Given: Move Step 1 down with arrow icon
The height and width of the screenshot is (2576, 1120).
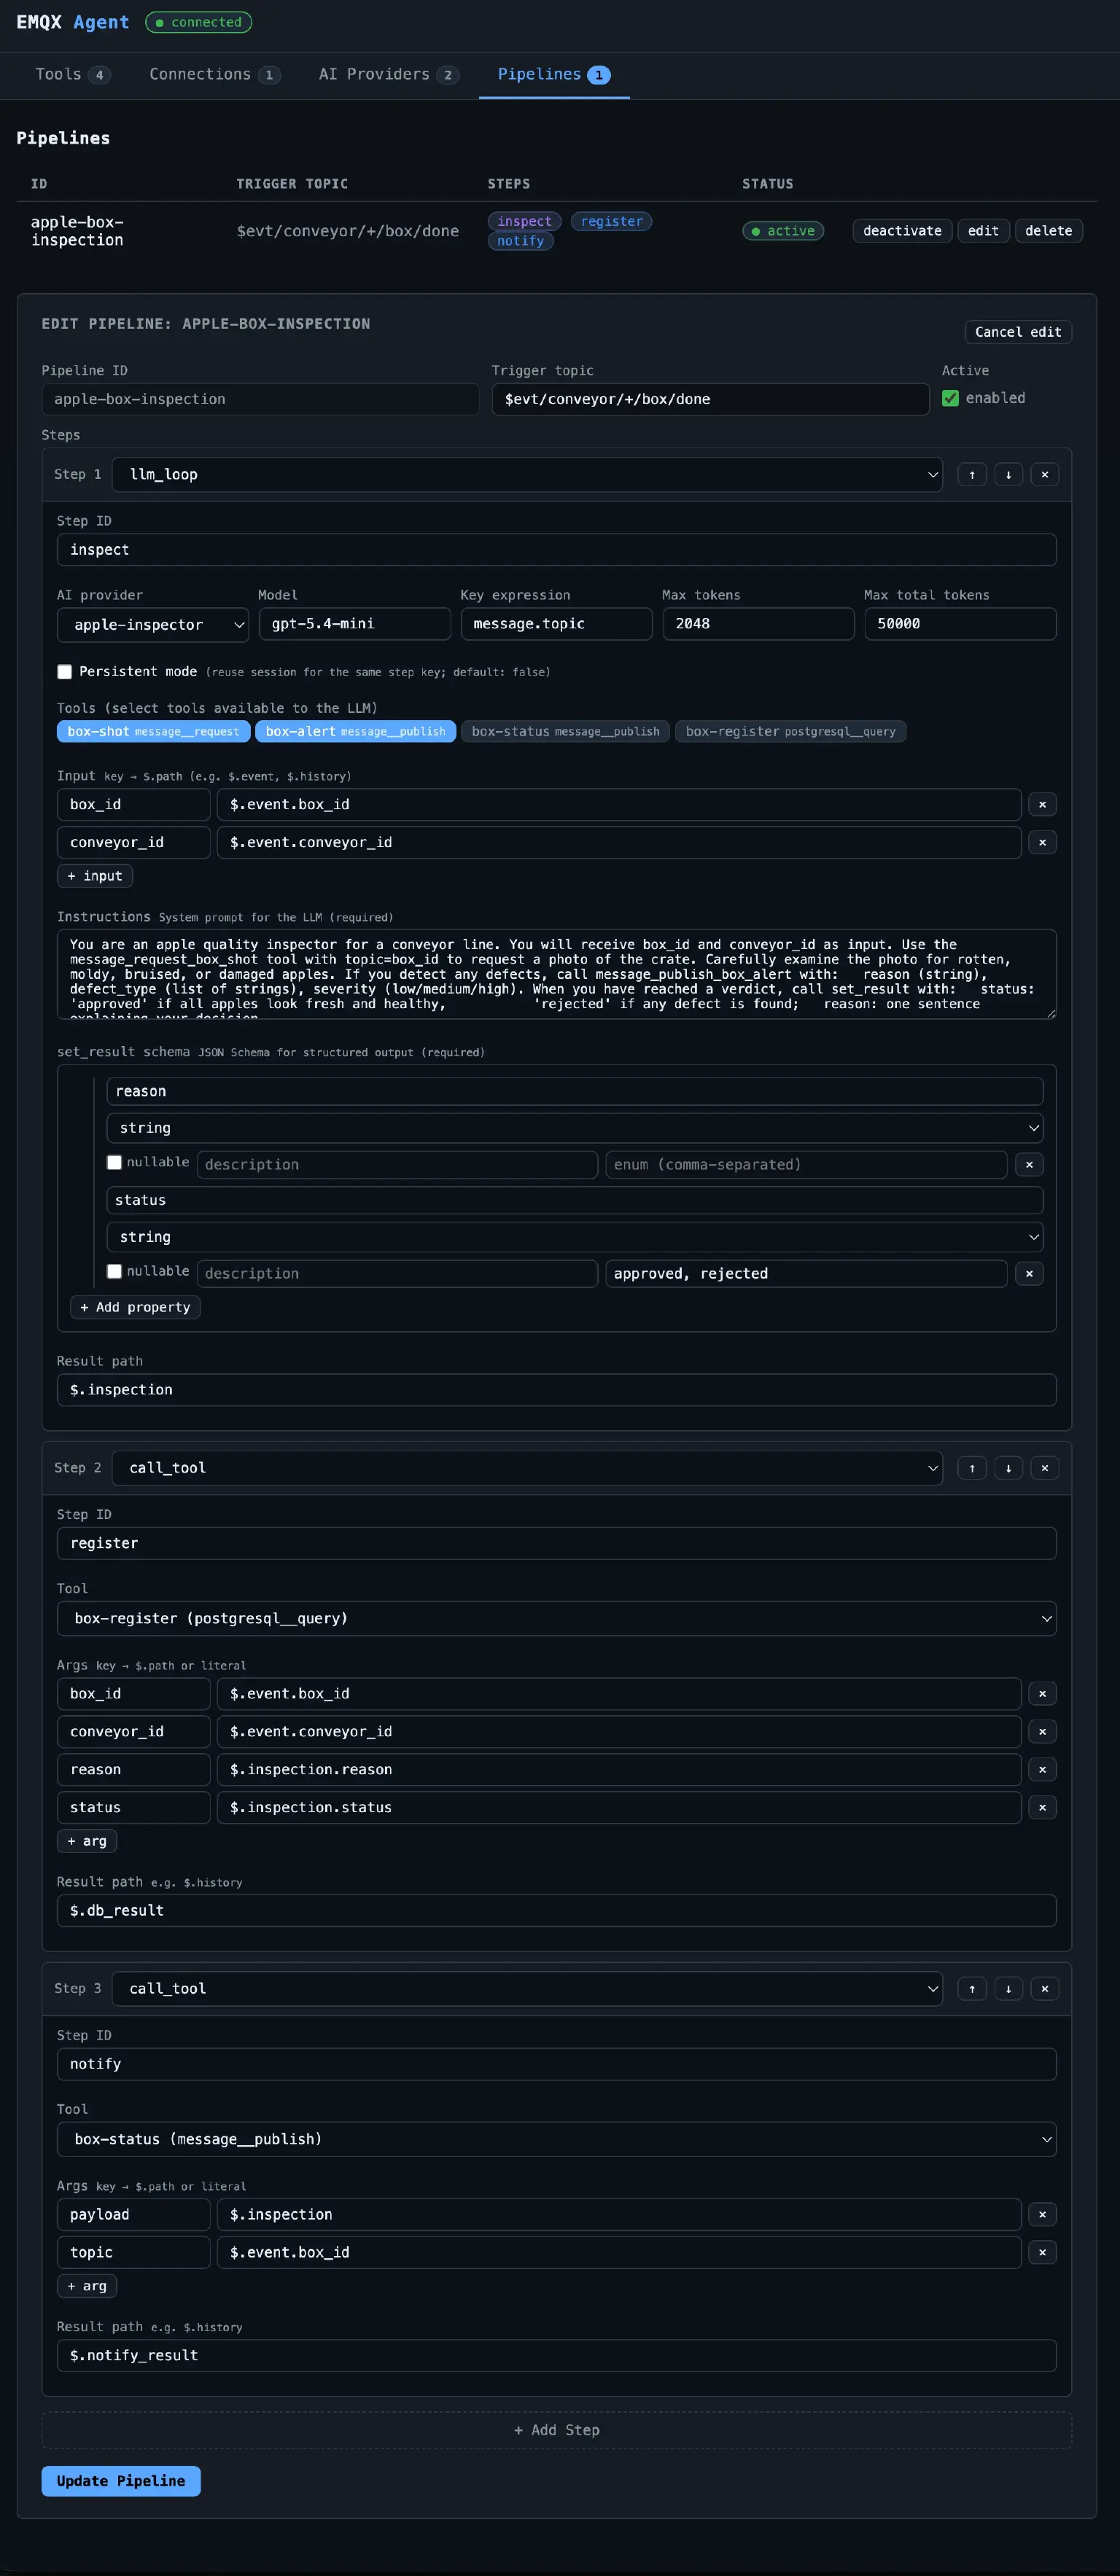Looking at the screenshot, I should pyautogui.click(x=1008, y=474).
